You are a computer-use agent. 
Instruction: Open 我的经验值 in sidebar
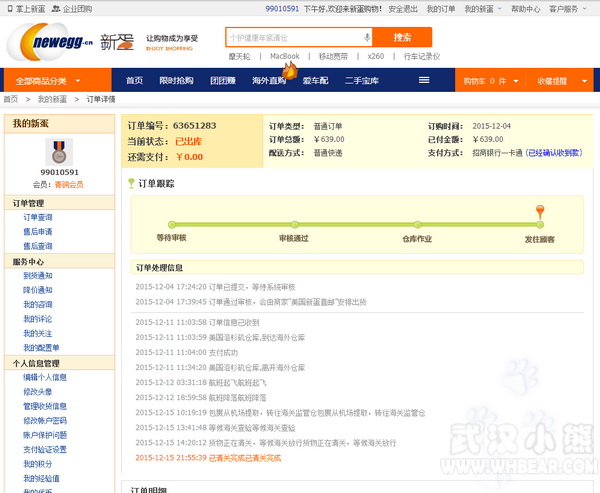coord(41,478)
